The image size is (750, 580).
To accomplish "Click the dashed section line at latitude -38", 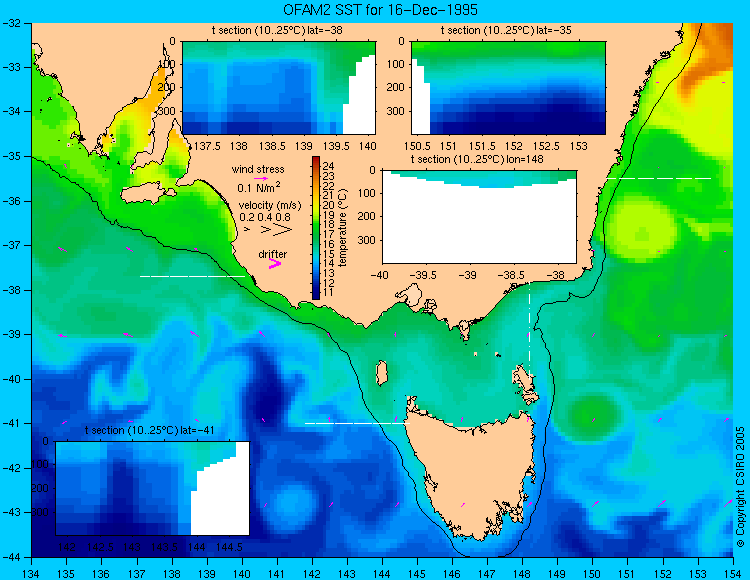I will 192,276.
